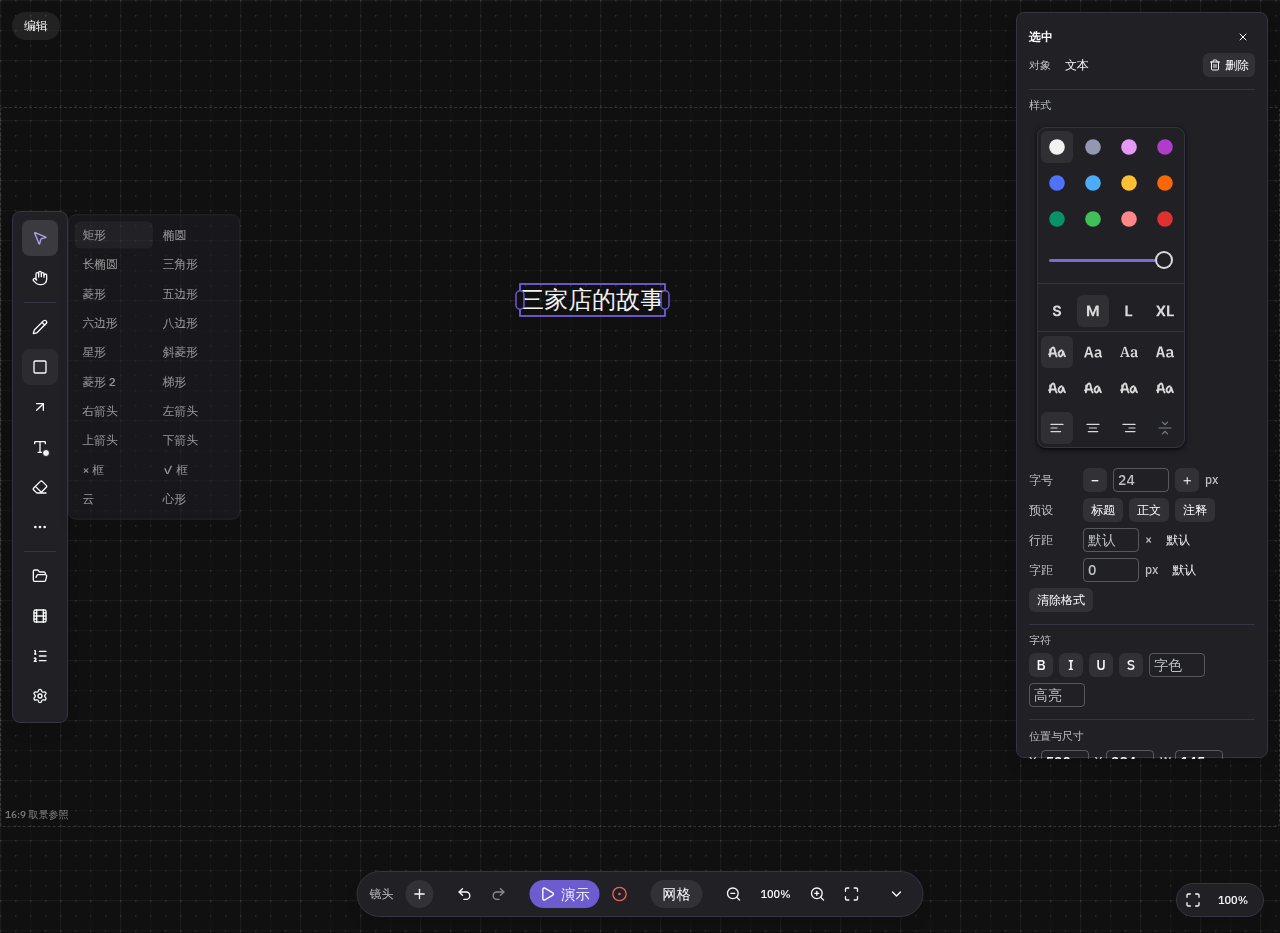Click the 字号 font size input field
The width and height of the screenshot is (1280, 933).
pyautogui.click(x=1141, y=480)
